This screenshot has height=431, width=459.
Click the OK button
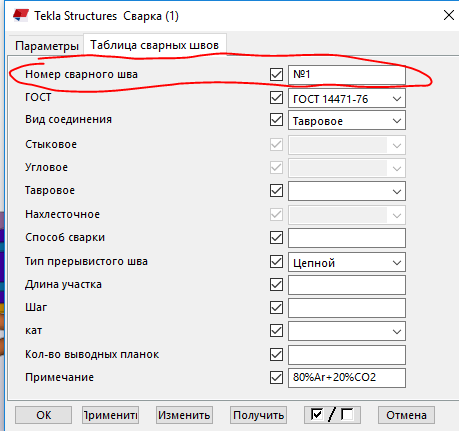point(43,415)
